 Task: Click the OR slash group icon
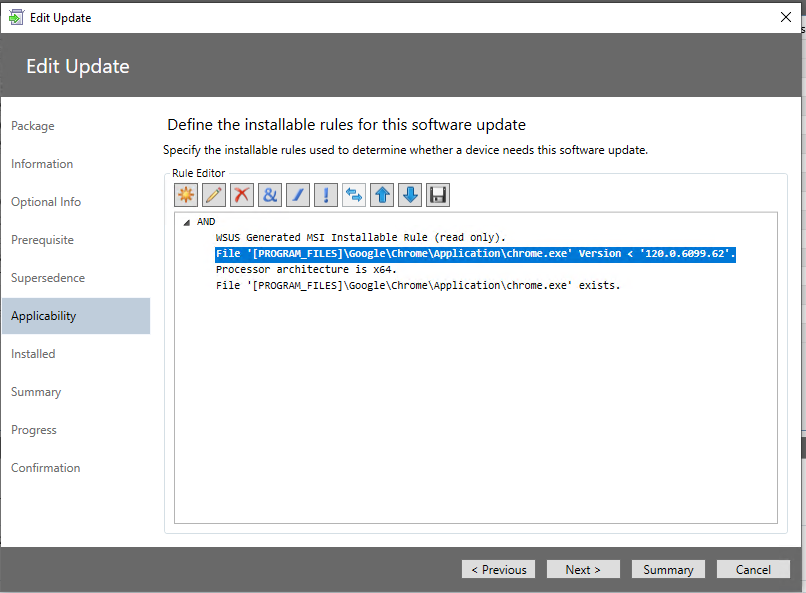pyautogui.click(x=298, y=195)
